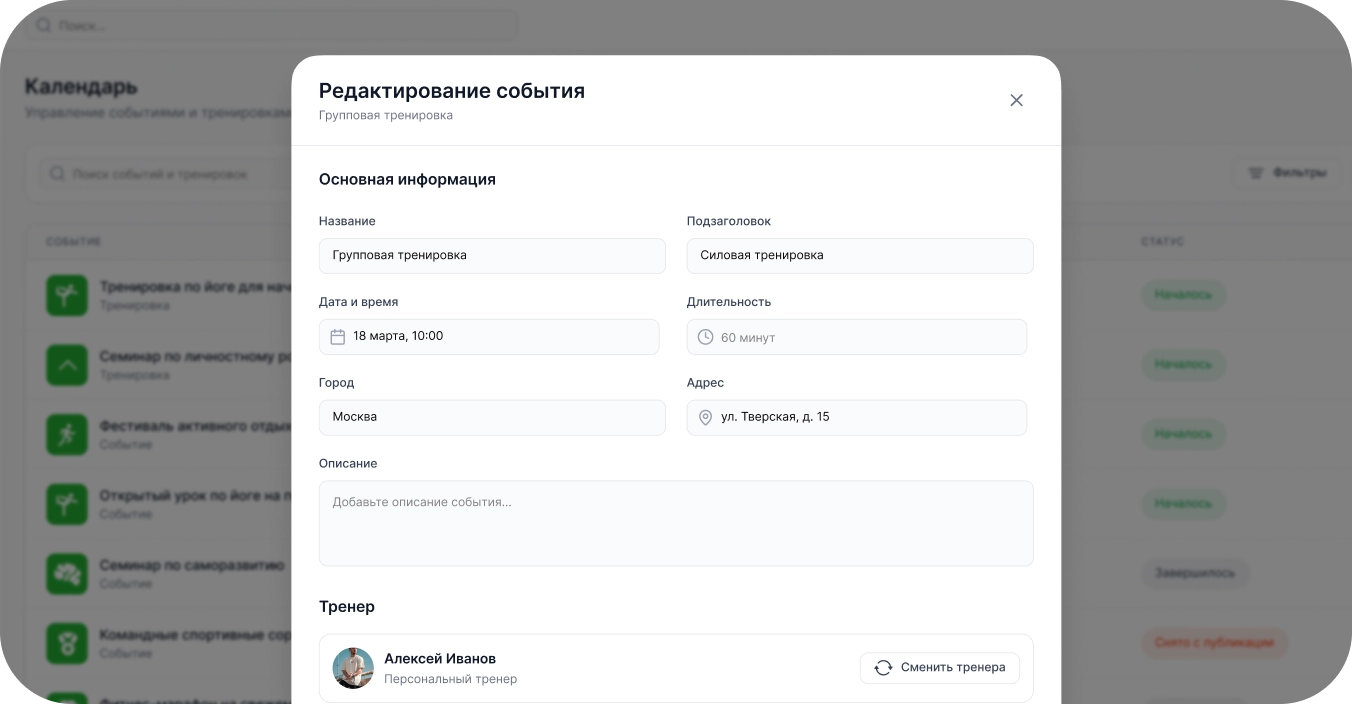
Task: Edit the address ул. Тверская, д. 15
Action: coord(857,417)
